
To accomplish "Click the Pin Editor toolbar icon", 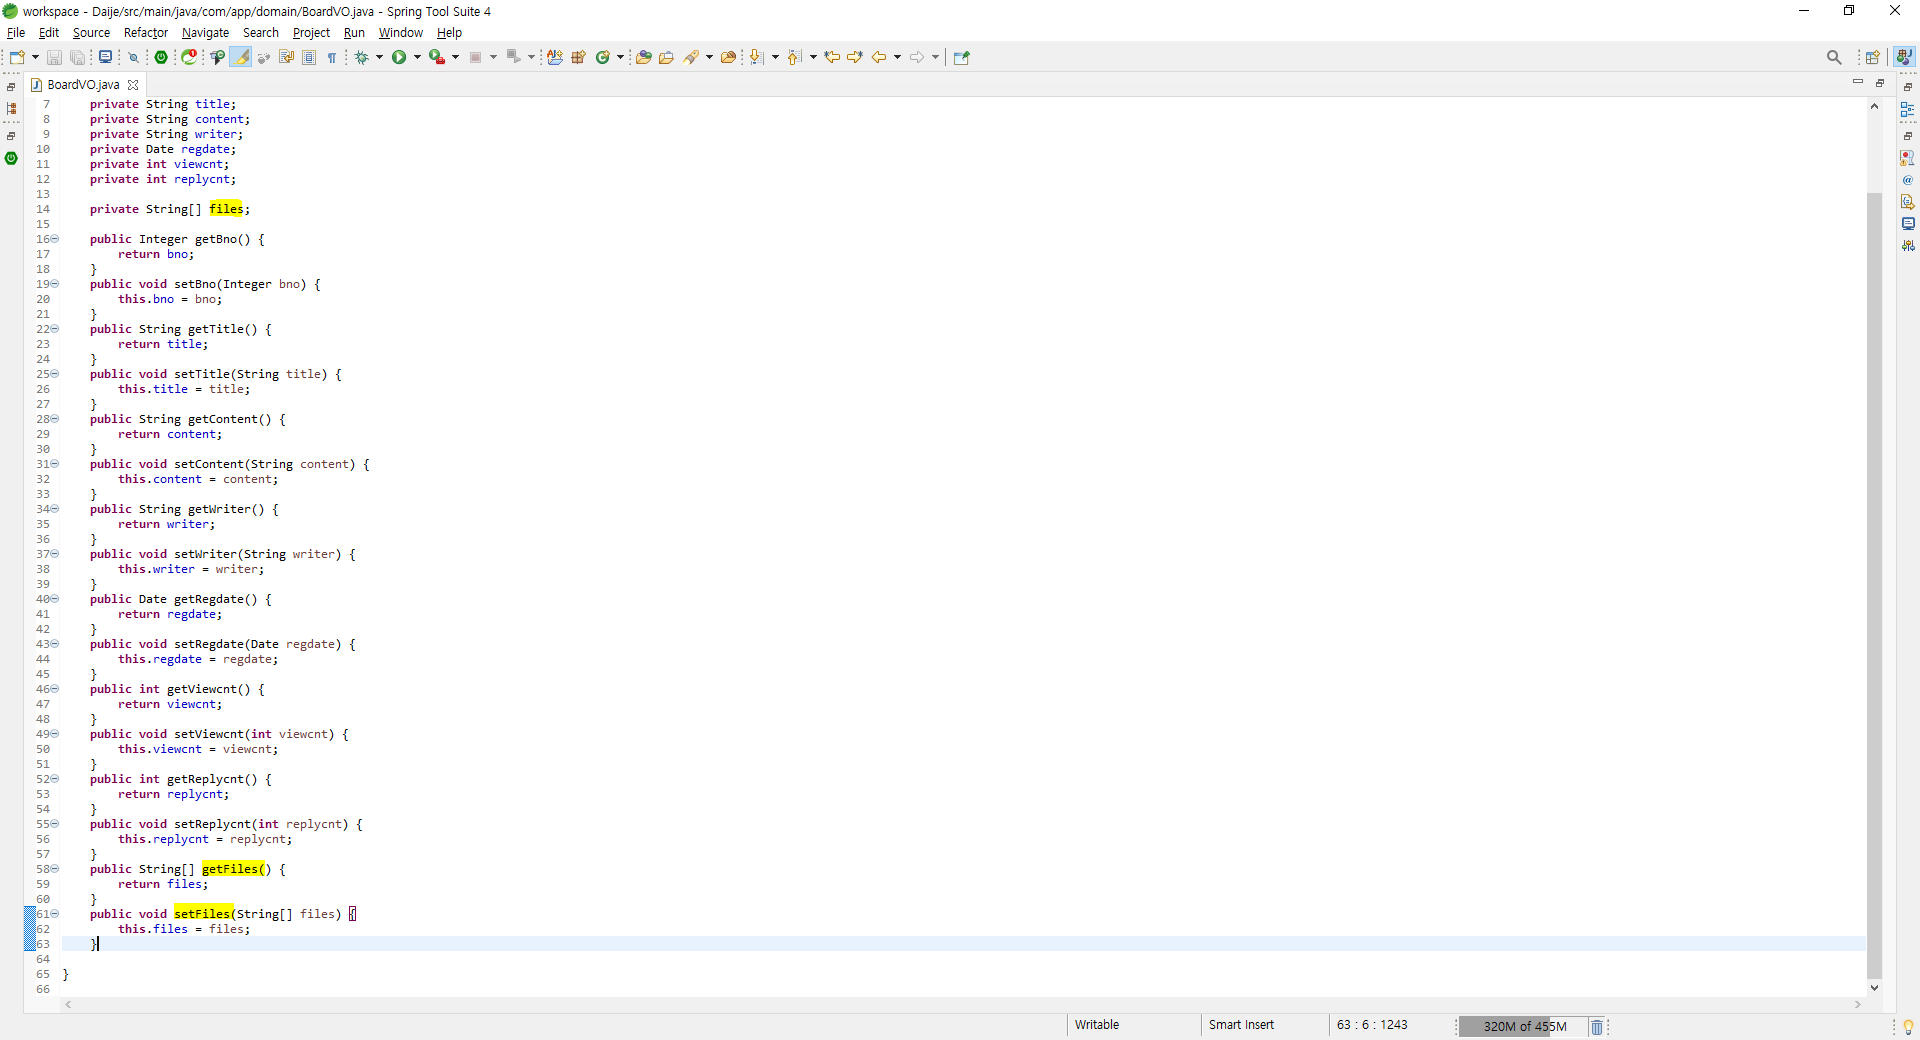I will click(x=962, y=57).
